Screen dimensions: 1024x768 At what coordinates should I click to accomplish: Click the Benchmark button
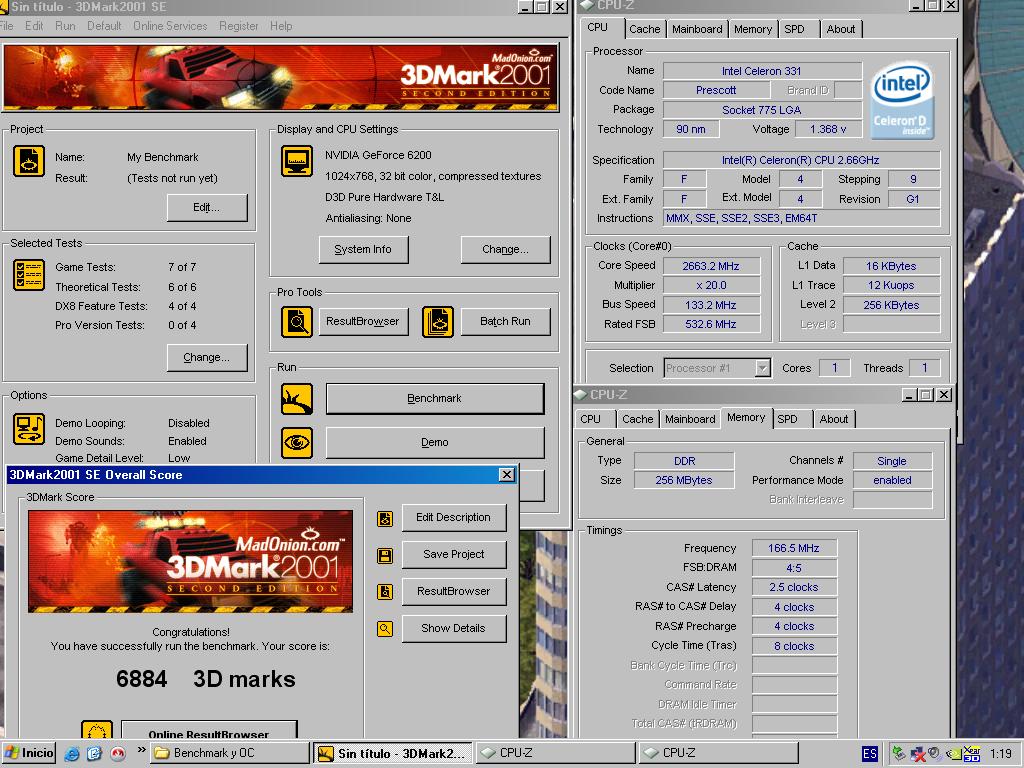click(435, 399)
